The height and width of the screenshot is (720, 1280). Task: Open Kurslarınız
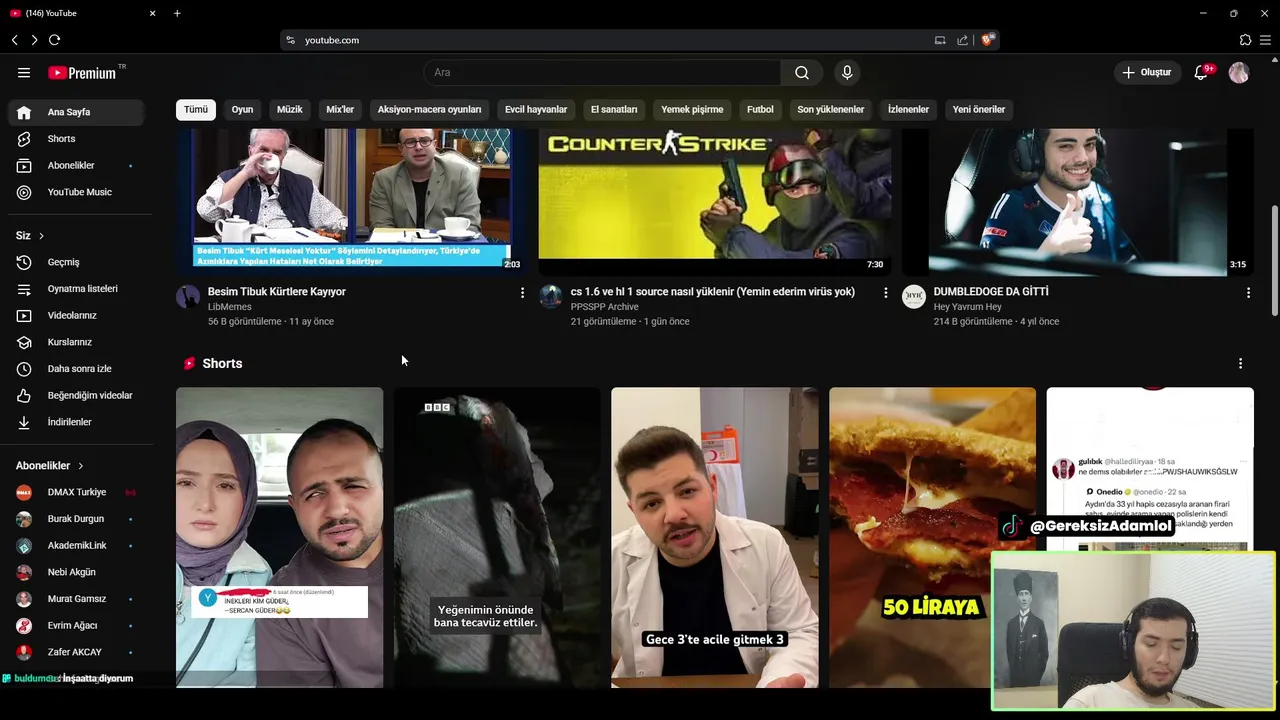coord(77,342)
